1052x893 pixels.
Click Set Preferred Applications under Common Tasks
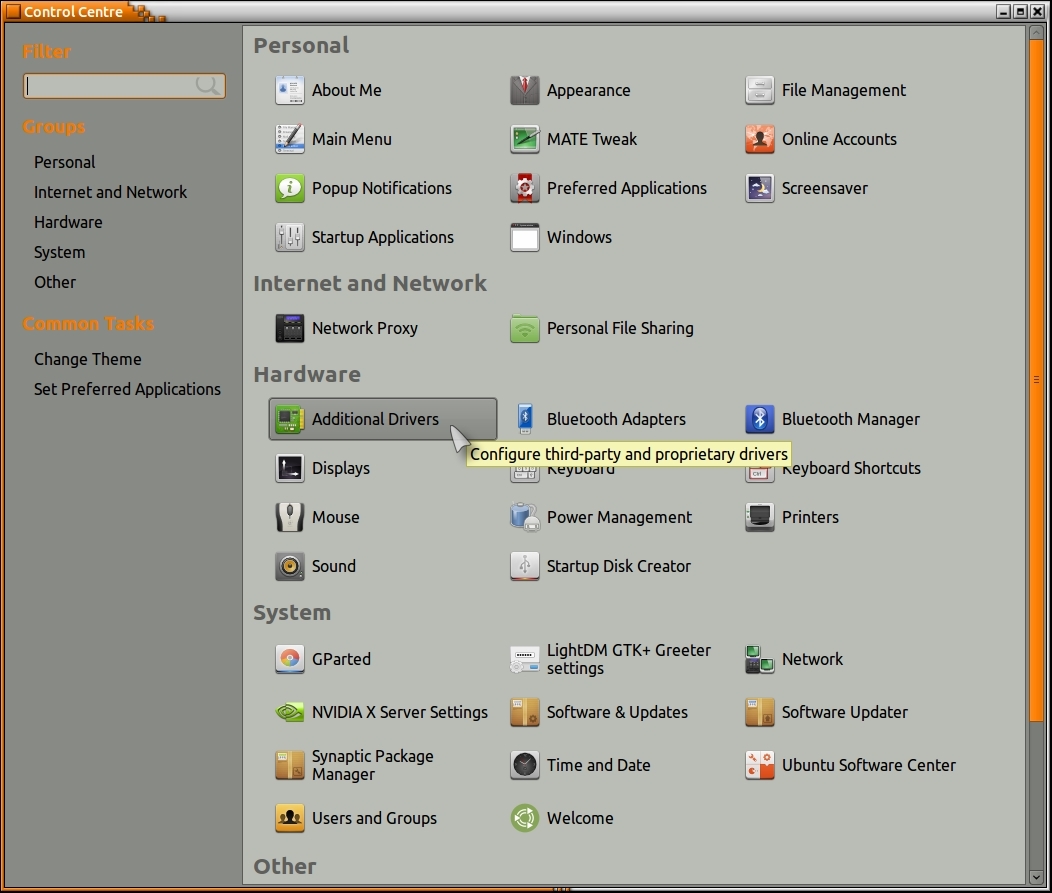click(127, 389)
